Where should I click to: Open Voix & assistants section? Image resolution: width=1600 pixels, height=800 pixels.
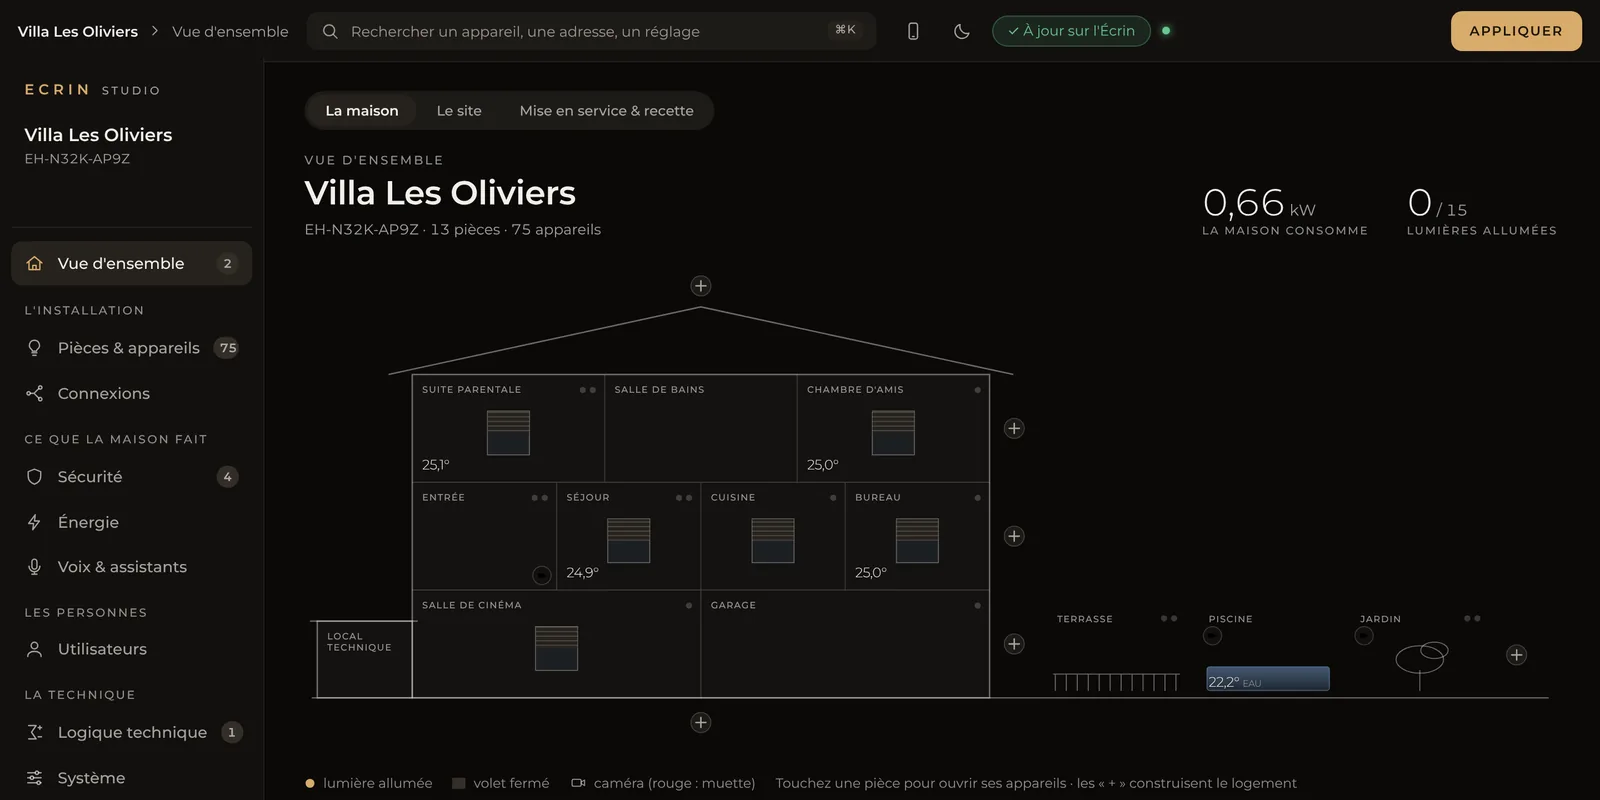131,567
